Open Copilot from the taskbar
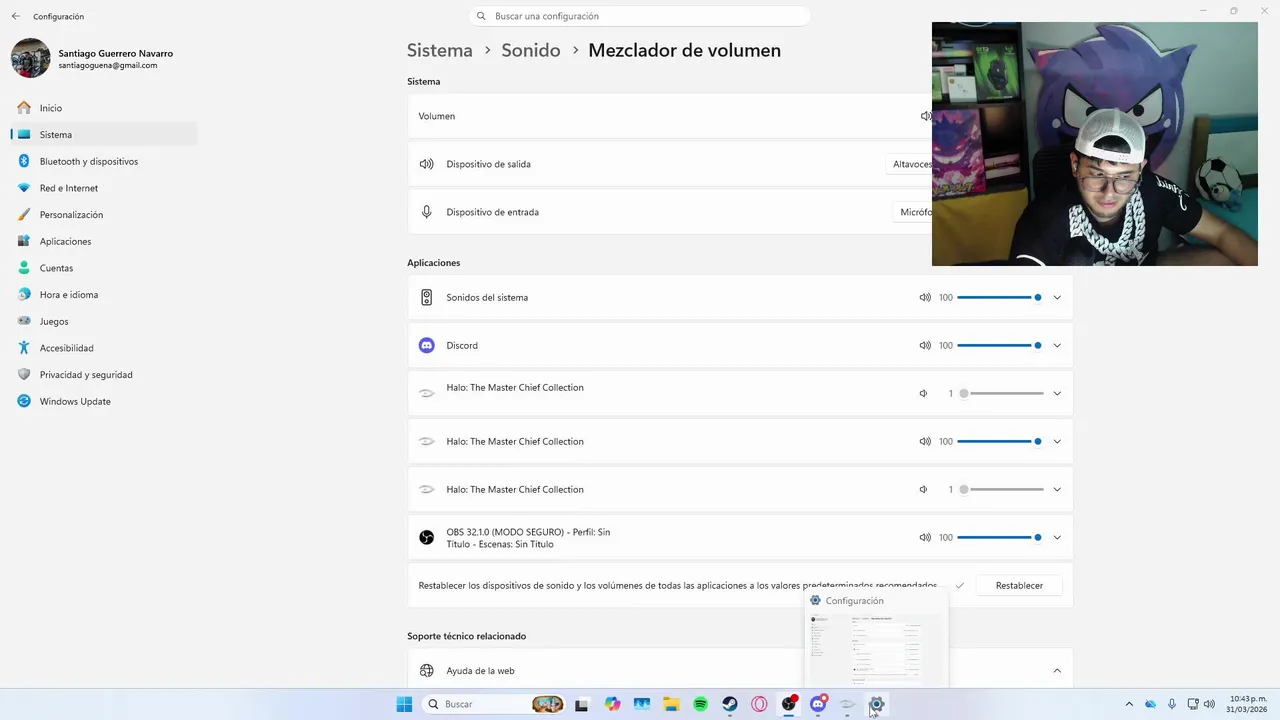The width and height of the screenshot is (1280, 720). click(x=613, y=704)
